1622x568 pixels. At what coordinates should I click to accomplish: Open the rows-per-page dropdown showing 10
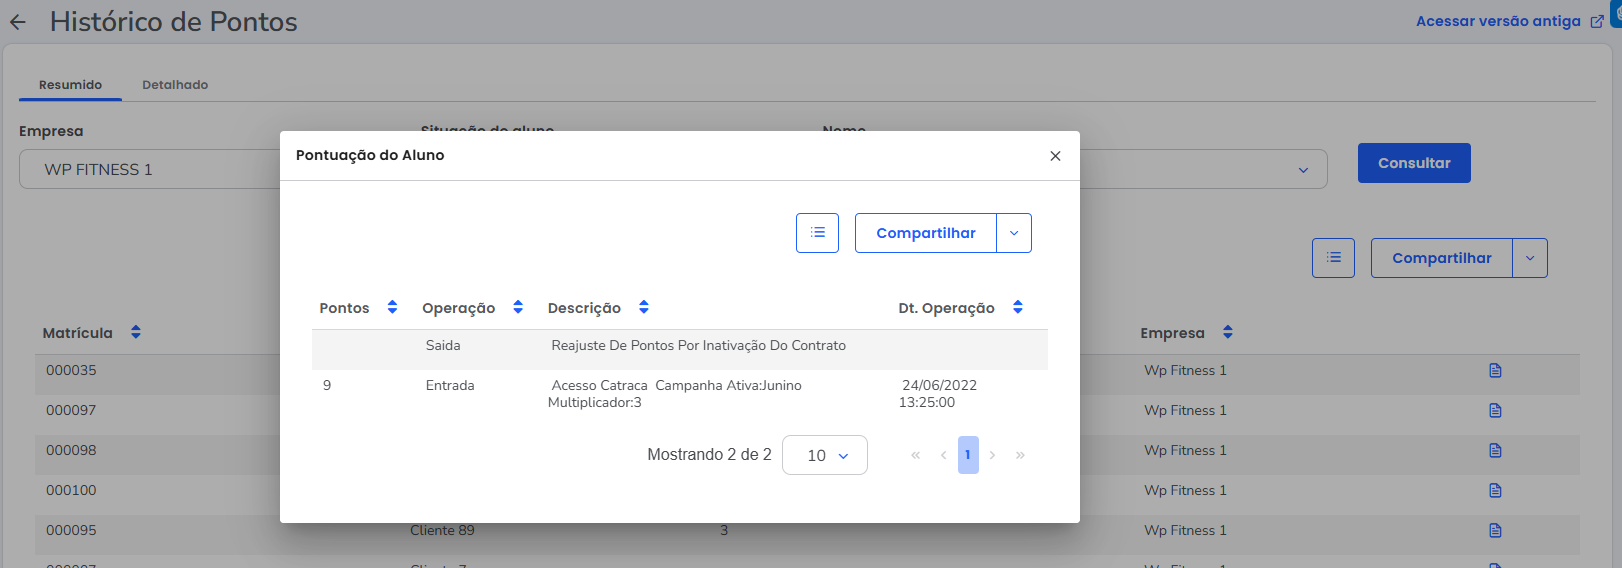pyautogui.click(x=825, y=455)
